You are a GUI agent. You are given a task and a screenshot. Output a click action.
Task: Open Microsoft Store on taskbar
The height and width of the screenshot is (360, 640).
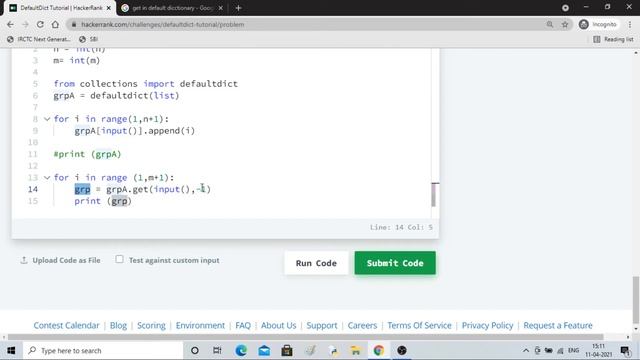tap(287, 350)
